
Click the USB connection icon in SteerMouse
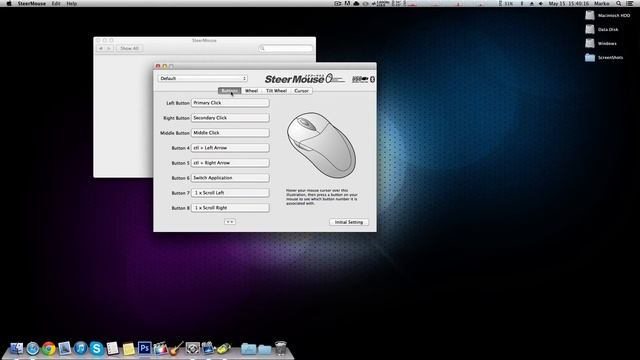[x=360, y=79]
